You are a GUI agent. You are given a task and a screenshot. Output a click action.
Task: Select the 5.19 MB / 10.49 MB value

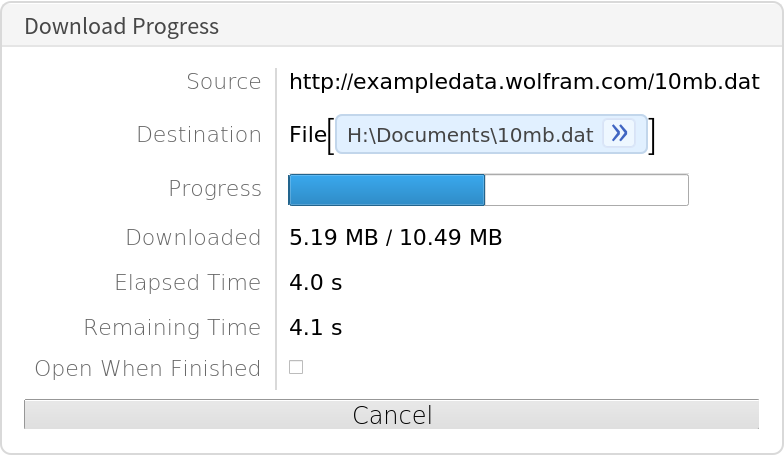point(395,238)
